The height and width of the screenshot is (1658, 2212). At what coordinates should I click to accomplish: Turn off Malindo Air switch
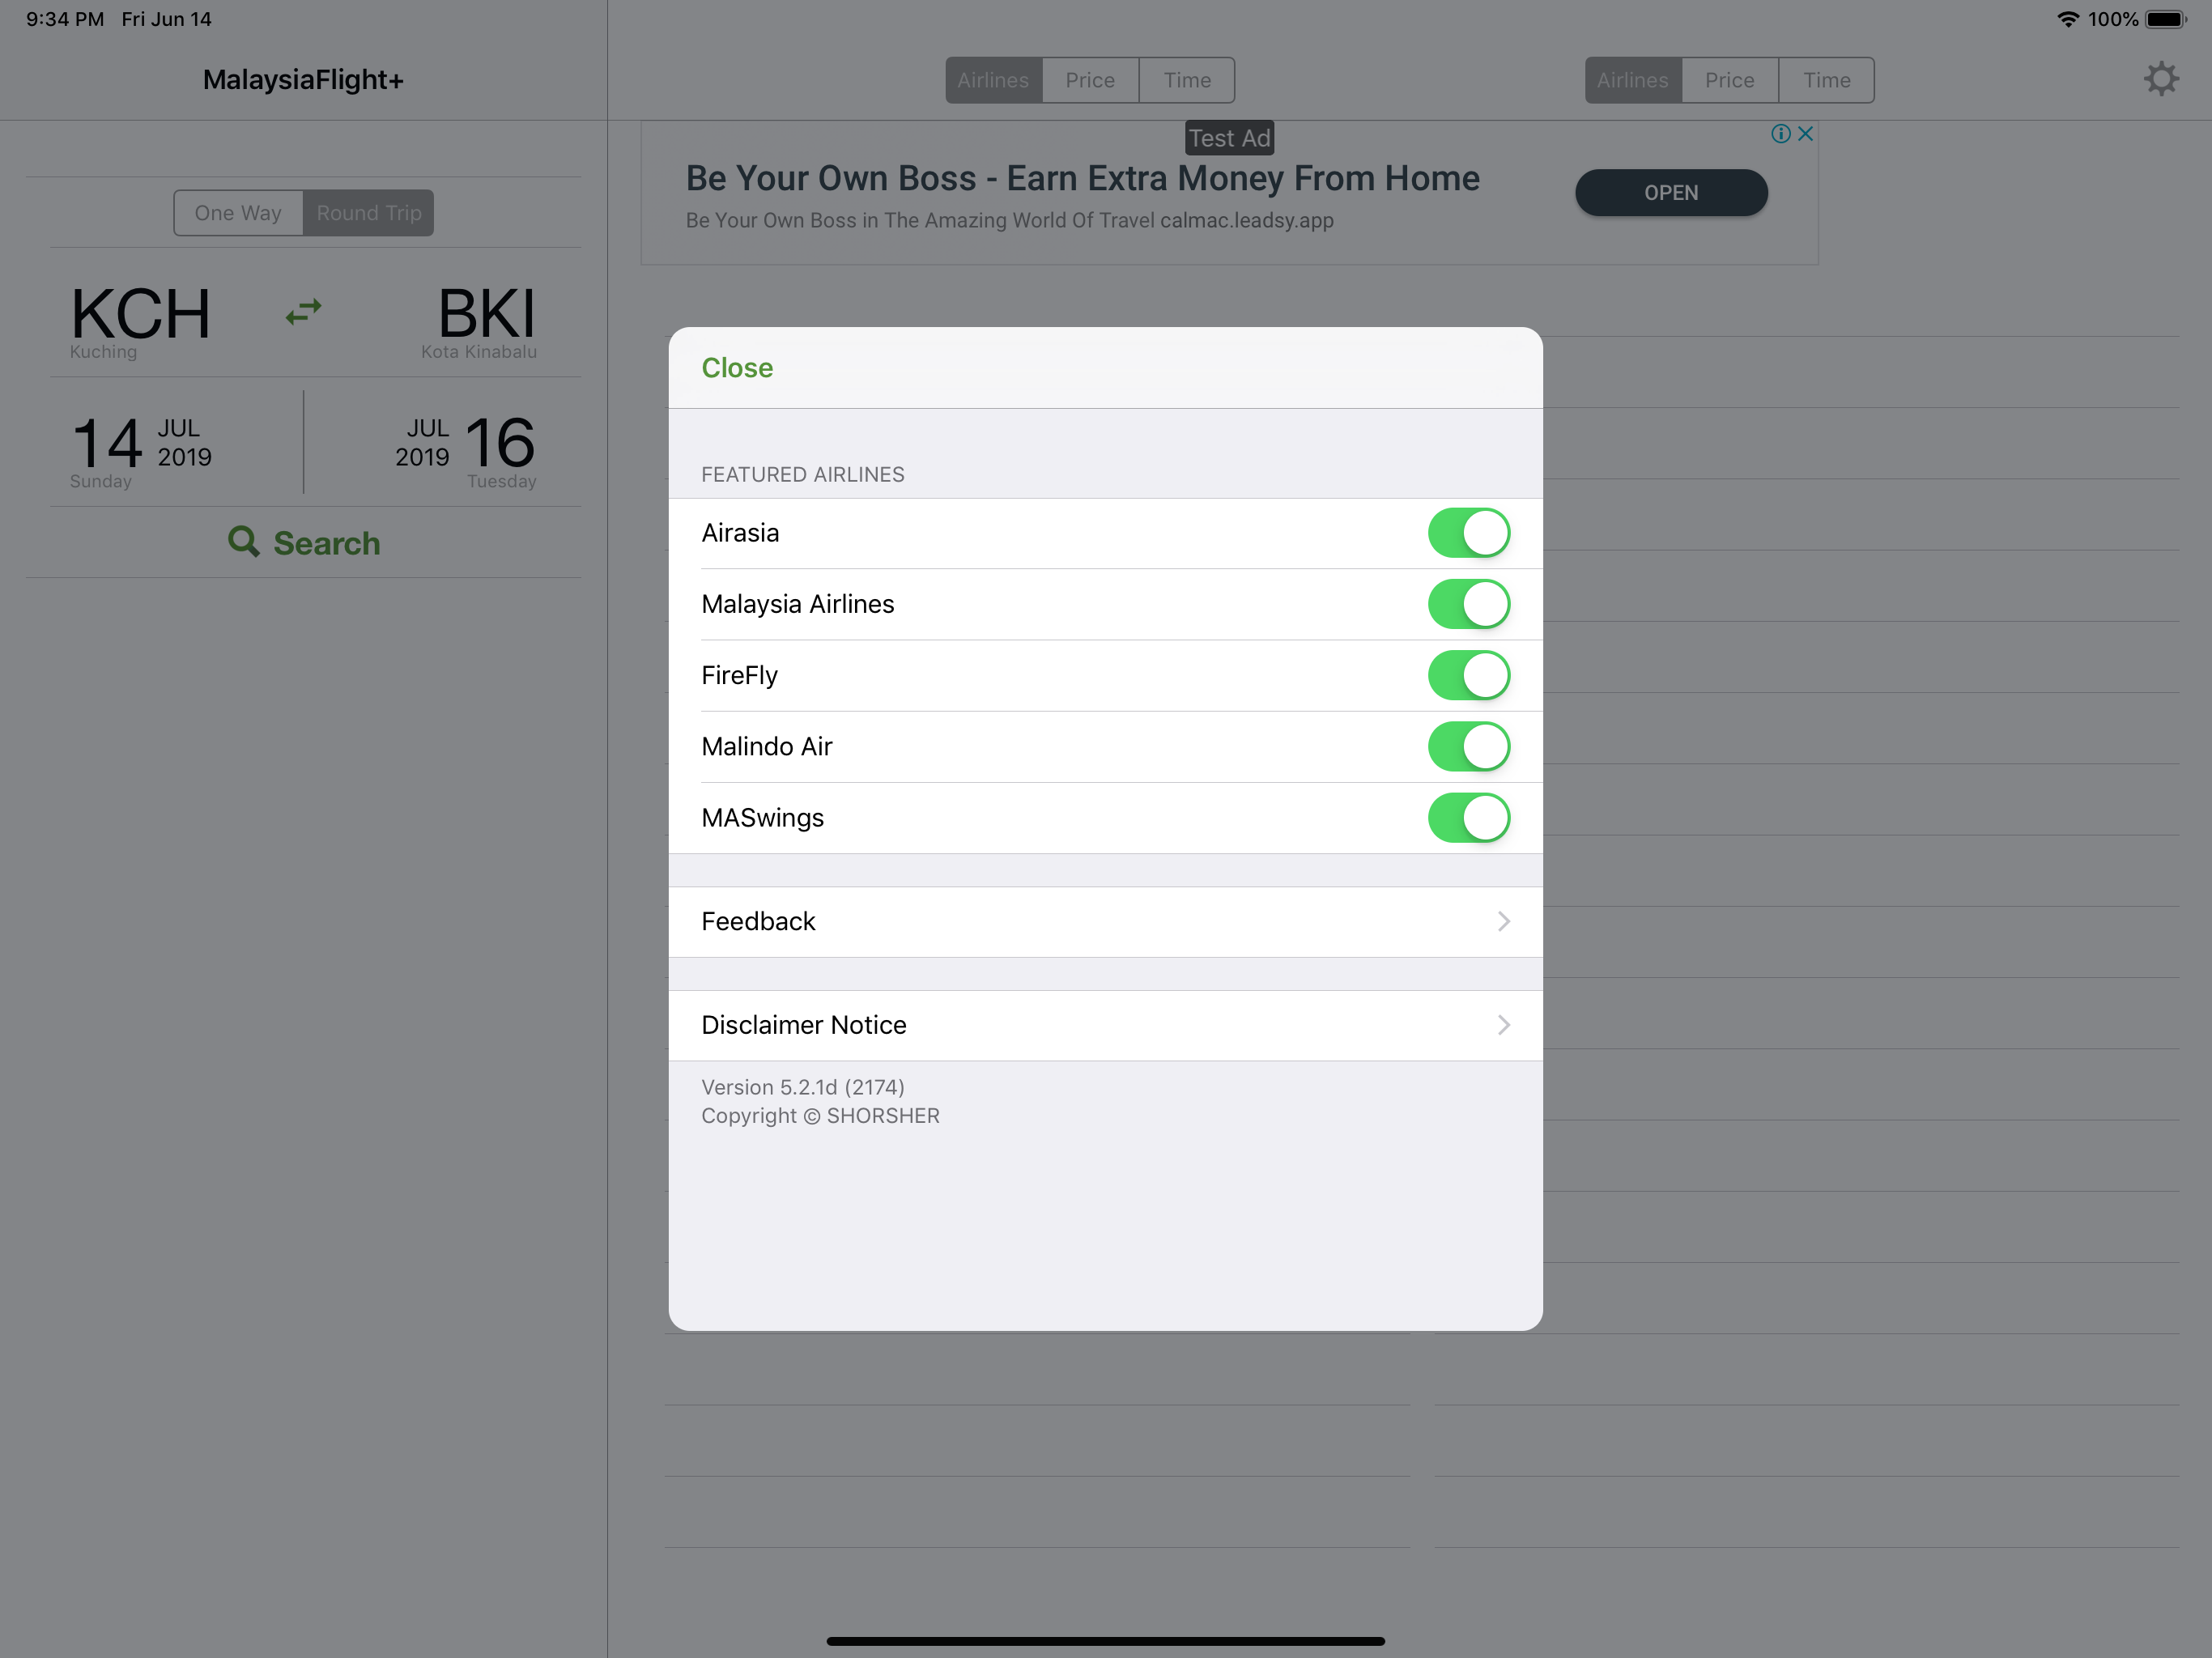pyautogui.click(x=1468, y=747)
